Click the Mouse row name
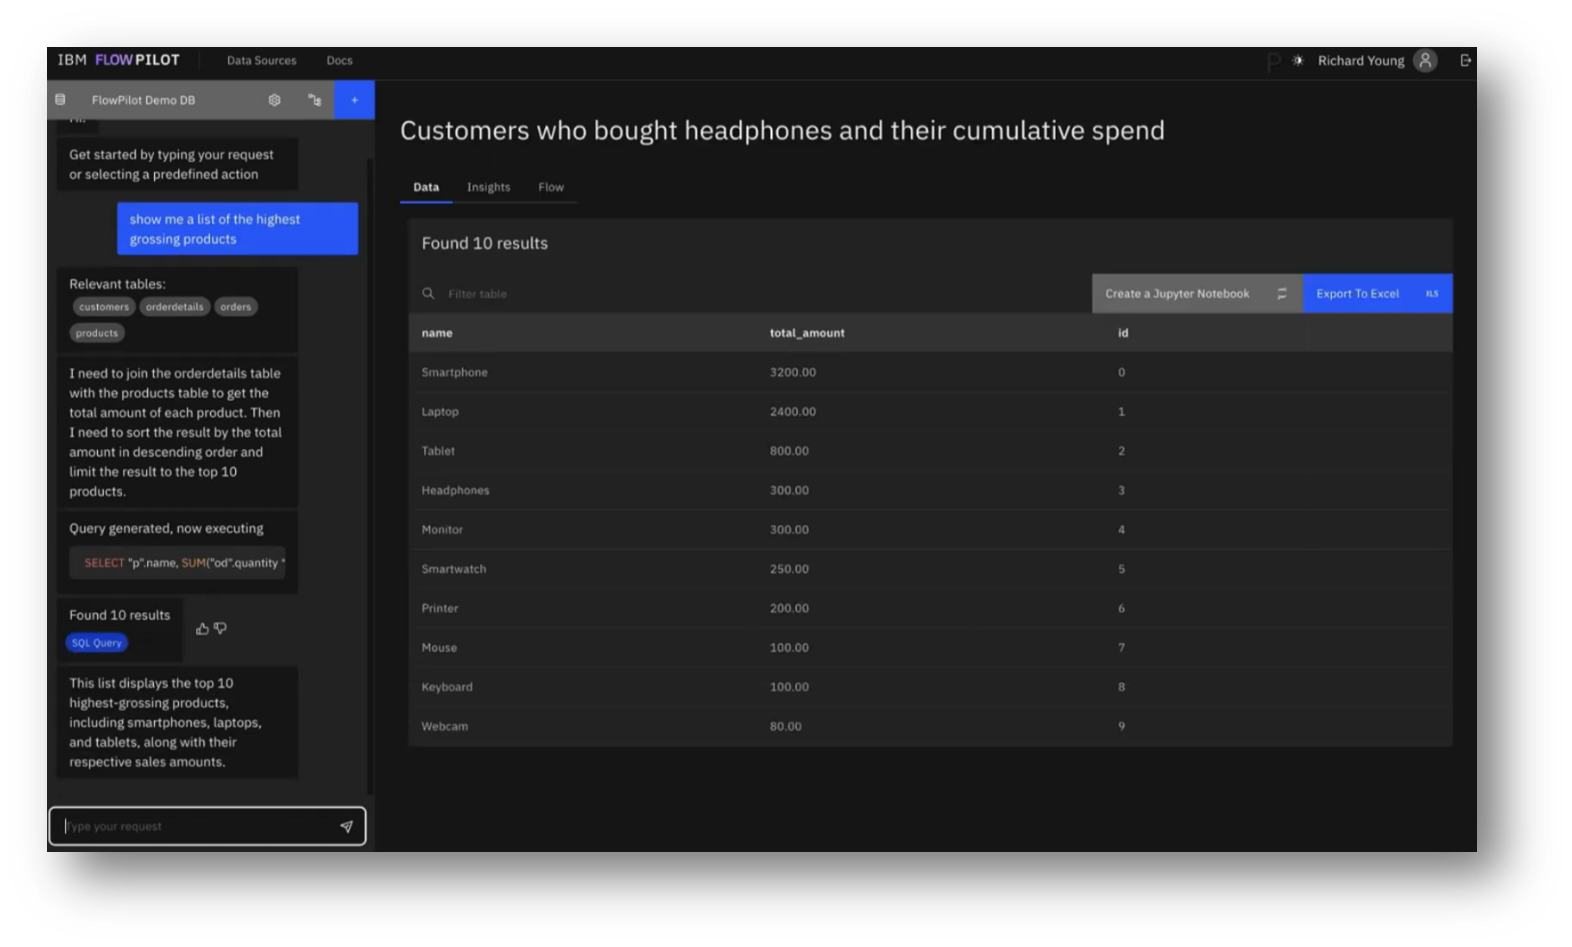The height and width of the screenshot is (947, 1572). [x=439, y=648]
